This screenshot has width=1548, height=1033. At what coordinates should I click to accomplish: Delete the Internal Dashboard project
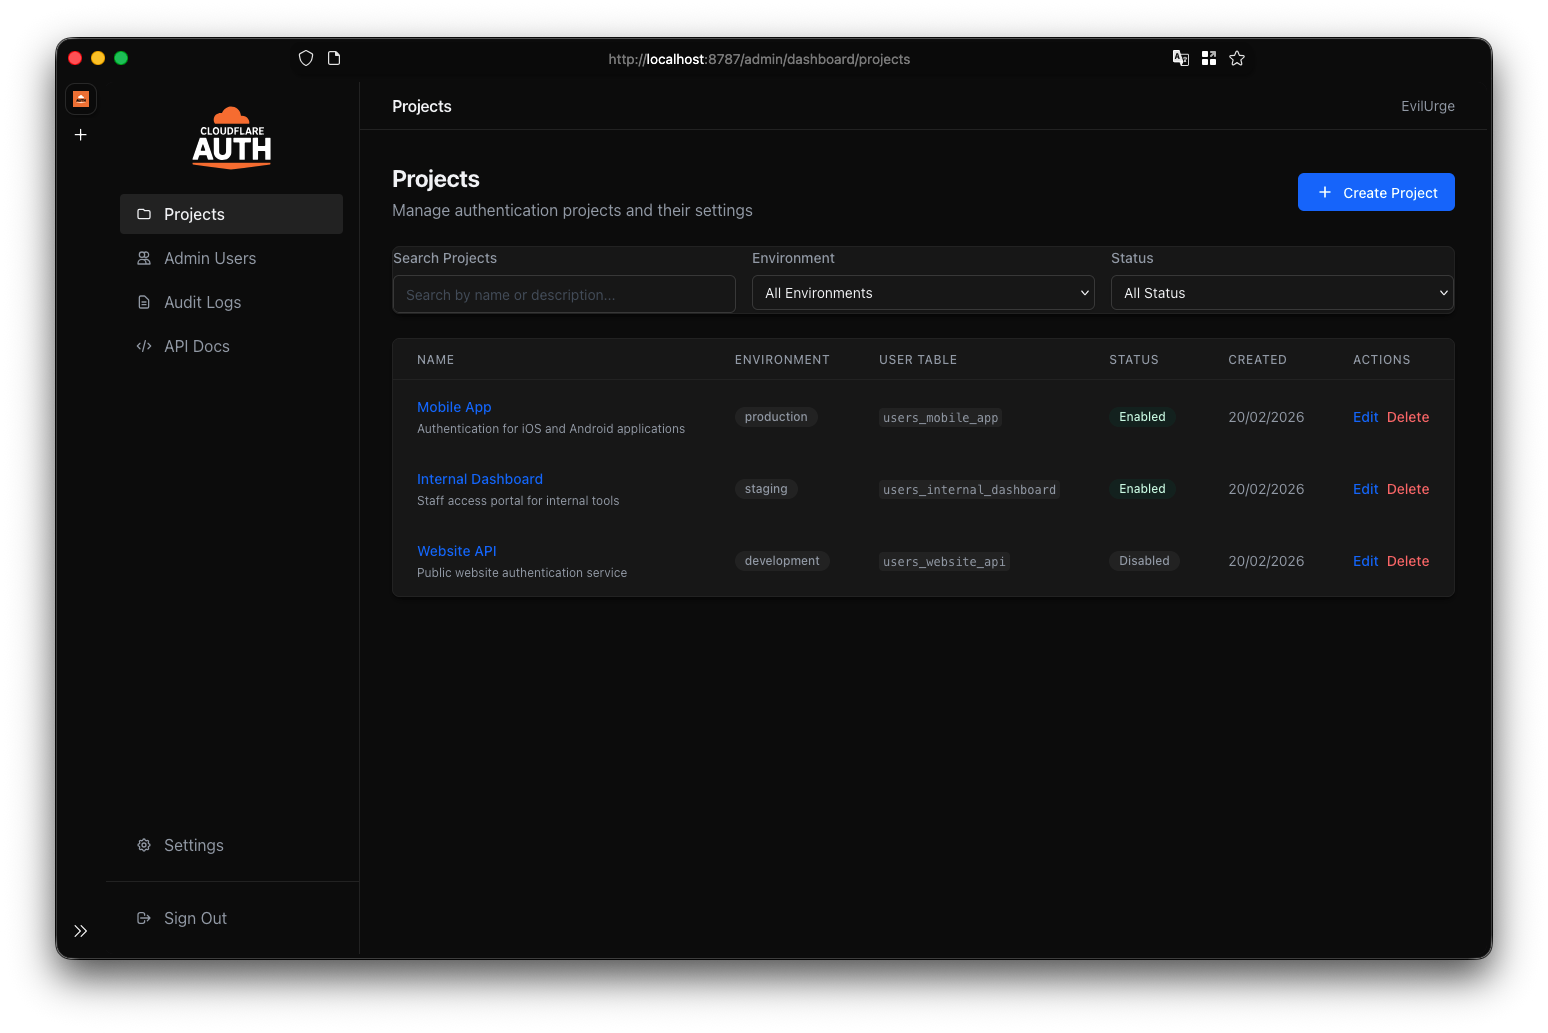[x=1408, y=489]
